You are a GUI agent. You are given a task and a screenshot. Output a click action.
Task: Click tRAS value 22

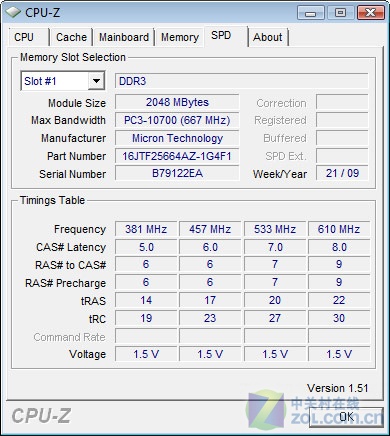tap(339, 300)
